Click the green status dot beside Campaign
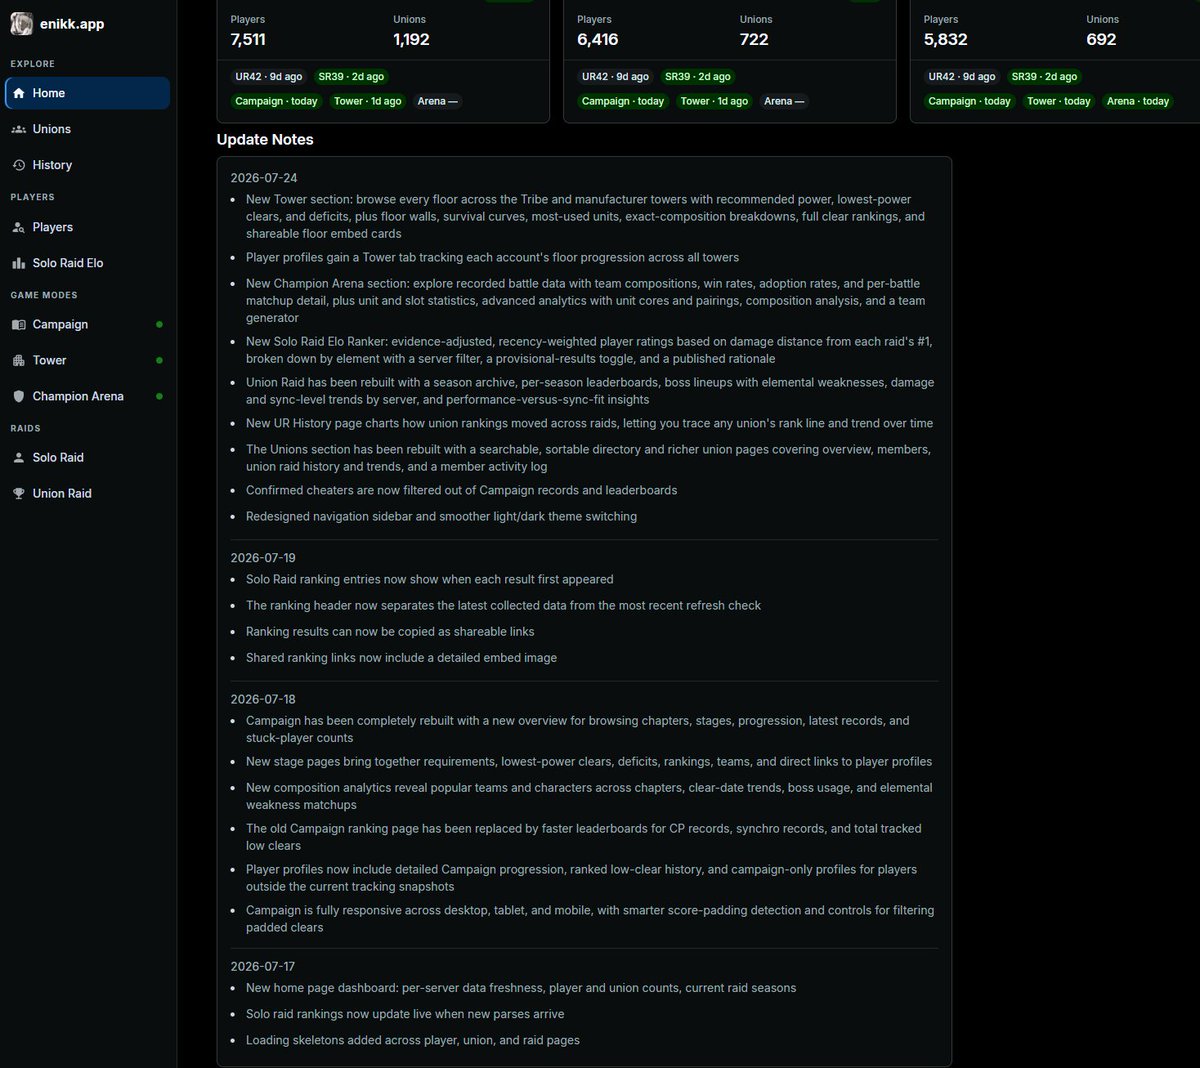Screen dimensions: 1200x1068 [x=159, y=324]
